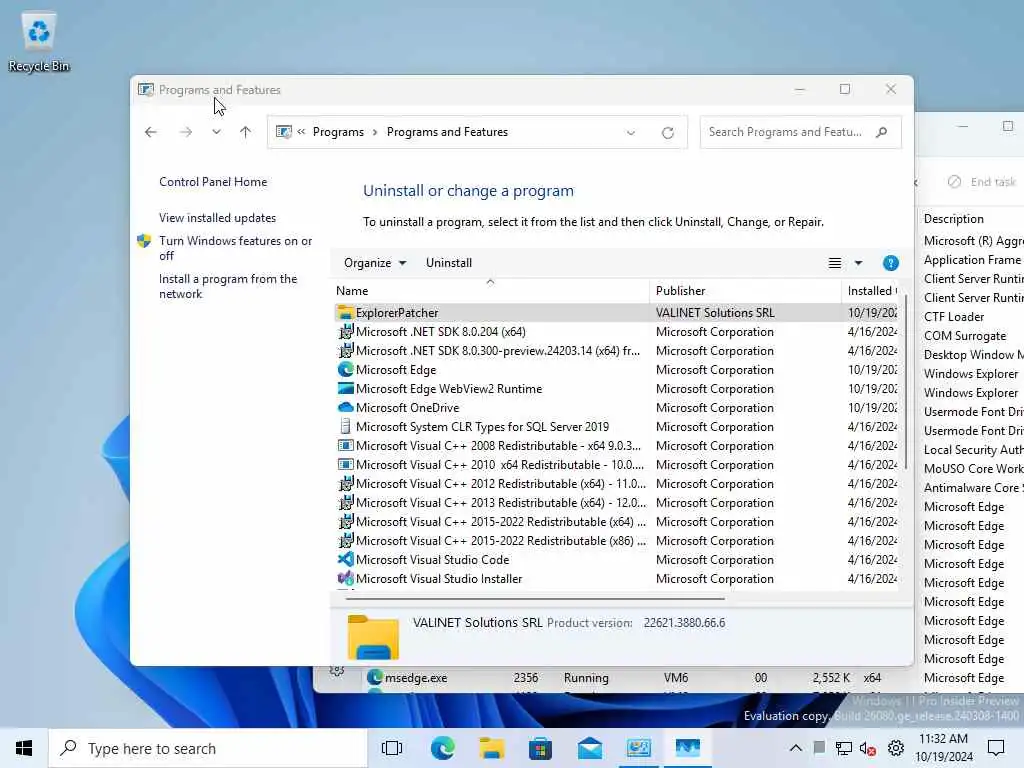Go back using the back arrow
The image size is (1024, 768).
point(151,133)
